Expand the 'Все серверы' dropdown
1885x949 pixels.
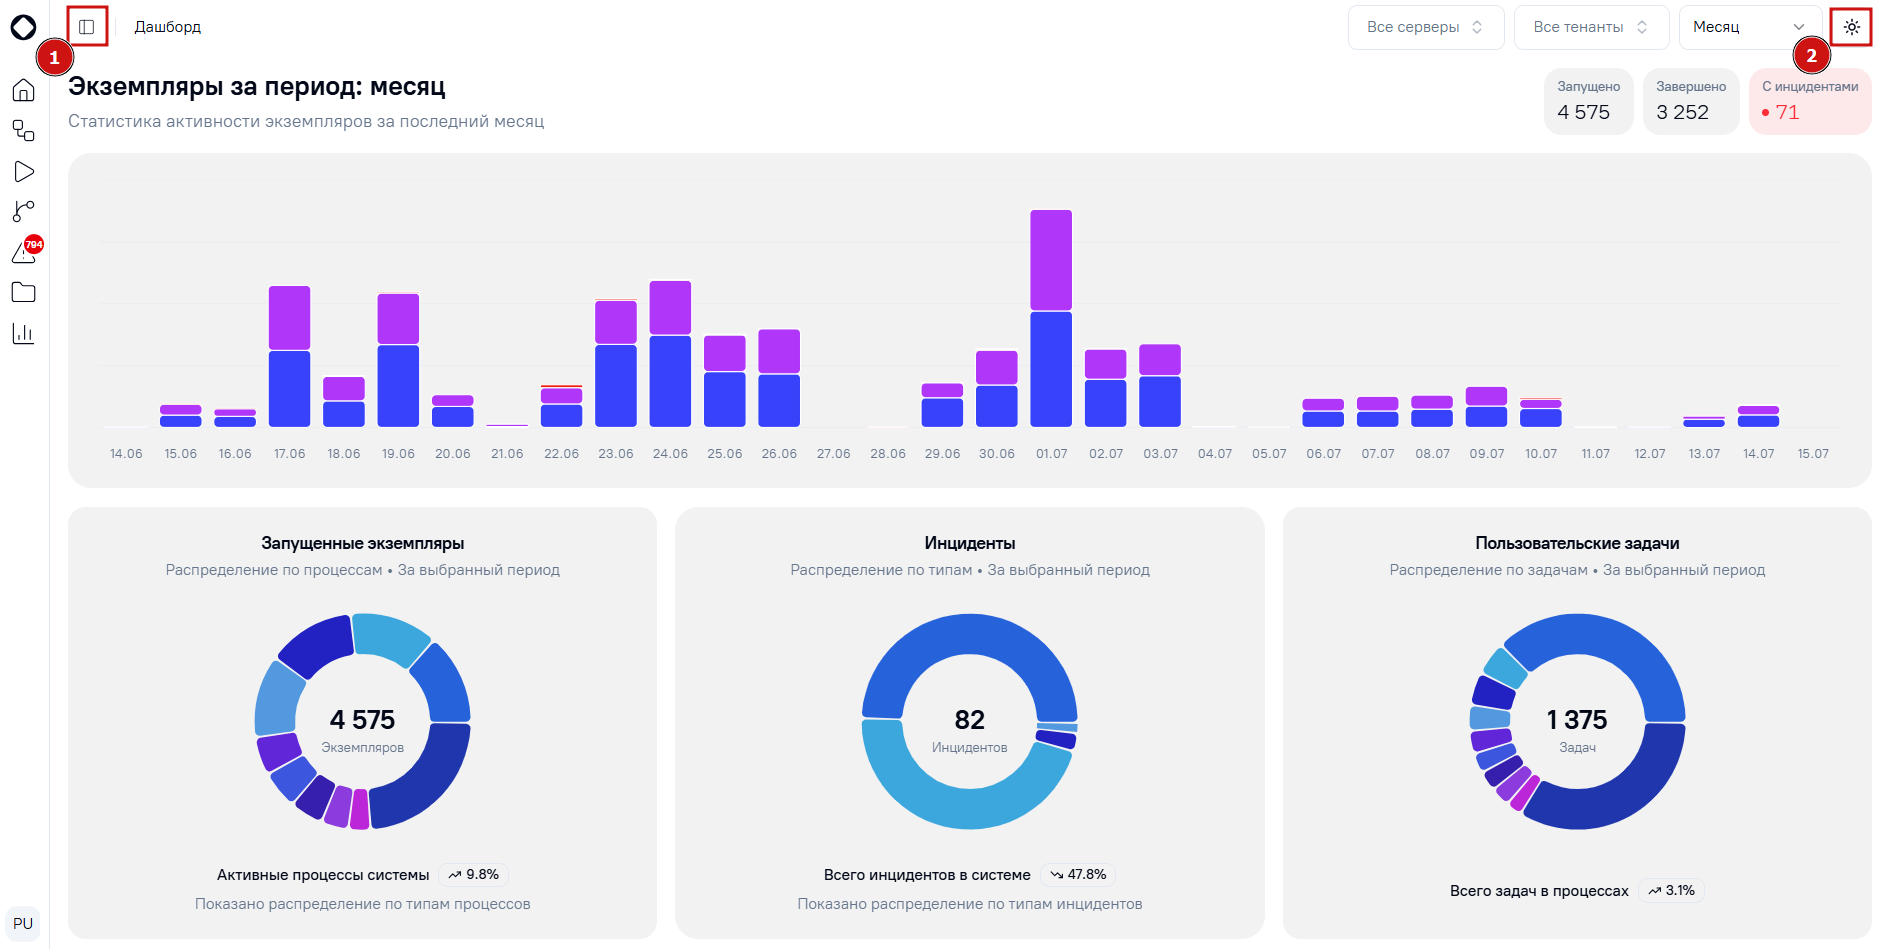pos(1425,27)
